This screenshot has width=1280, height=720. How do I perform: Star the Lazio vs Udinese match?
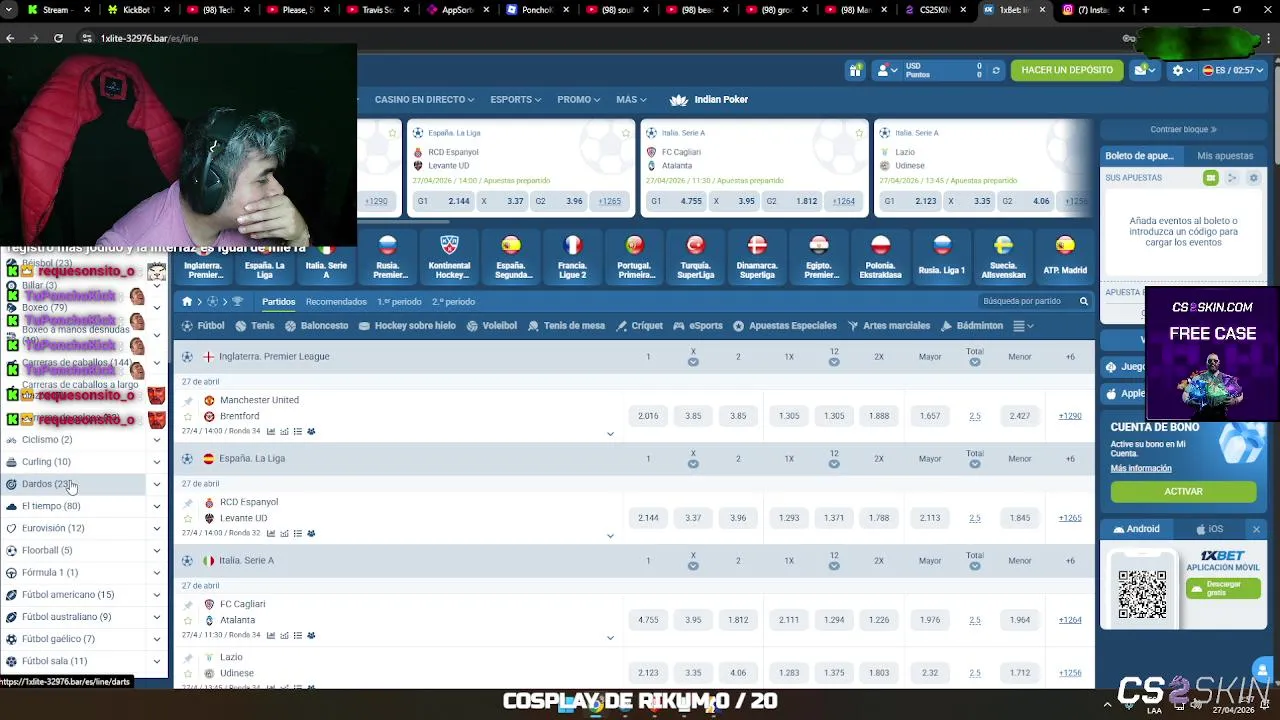(187, 673)
